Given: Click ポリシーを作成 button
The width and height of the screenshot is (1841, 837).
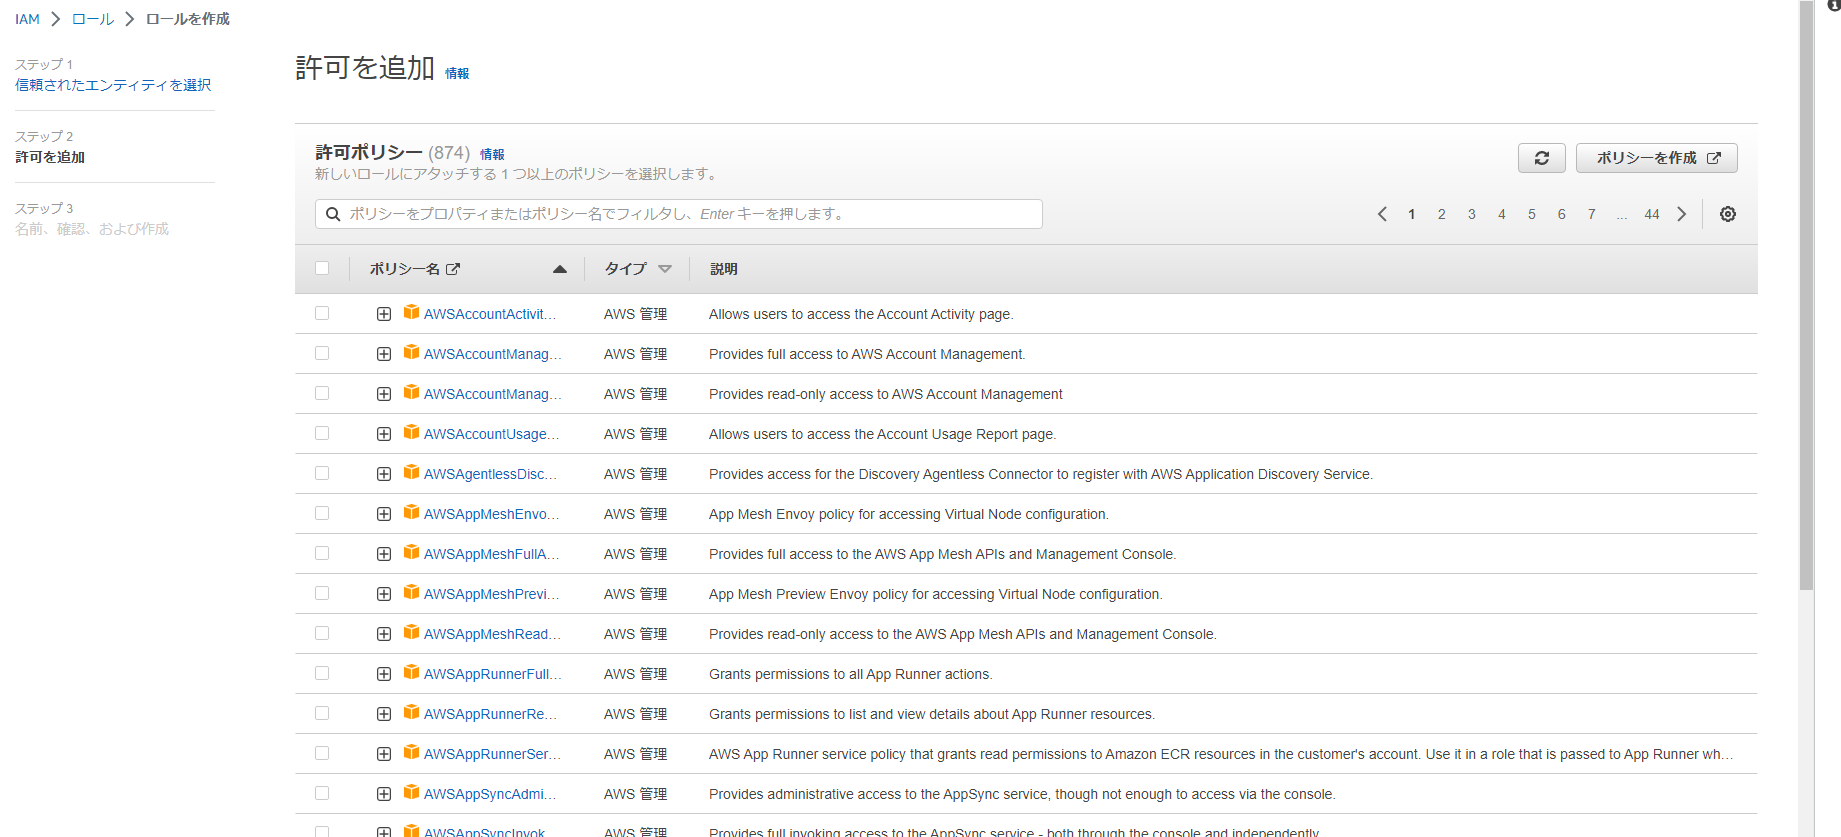Looking at the screenshot, I should [x=1657, y=158].
